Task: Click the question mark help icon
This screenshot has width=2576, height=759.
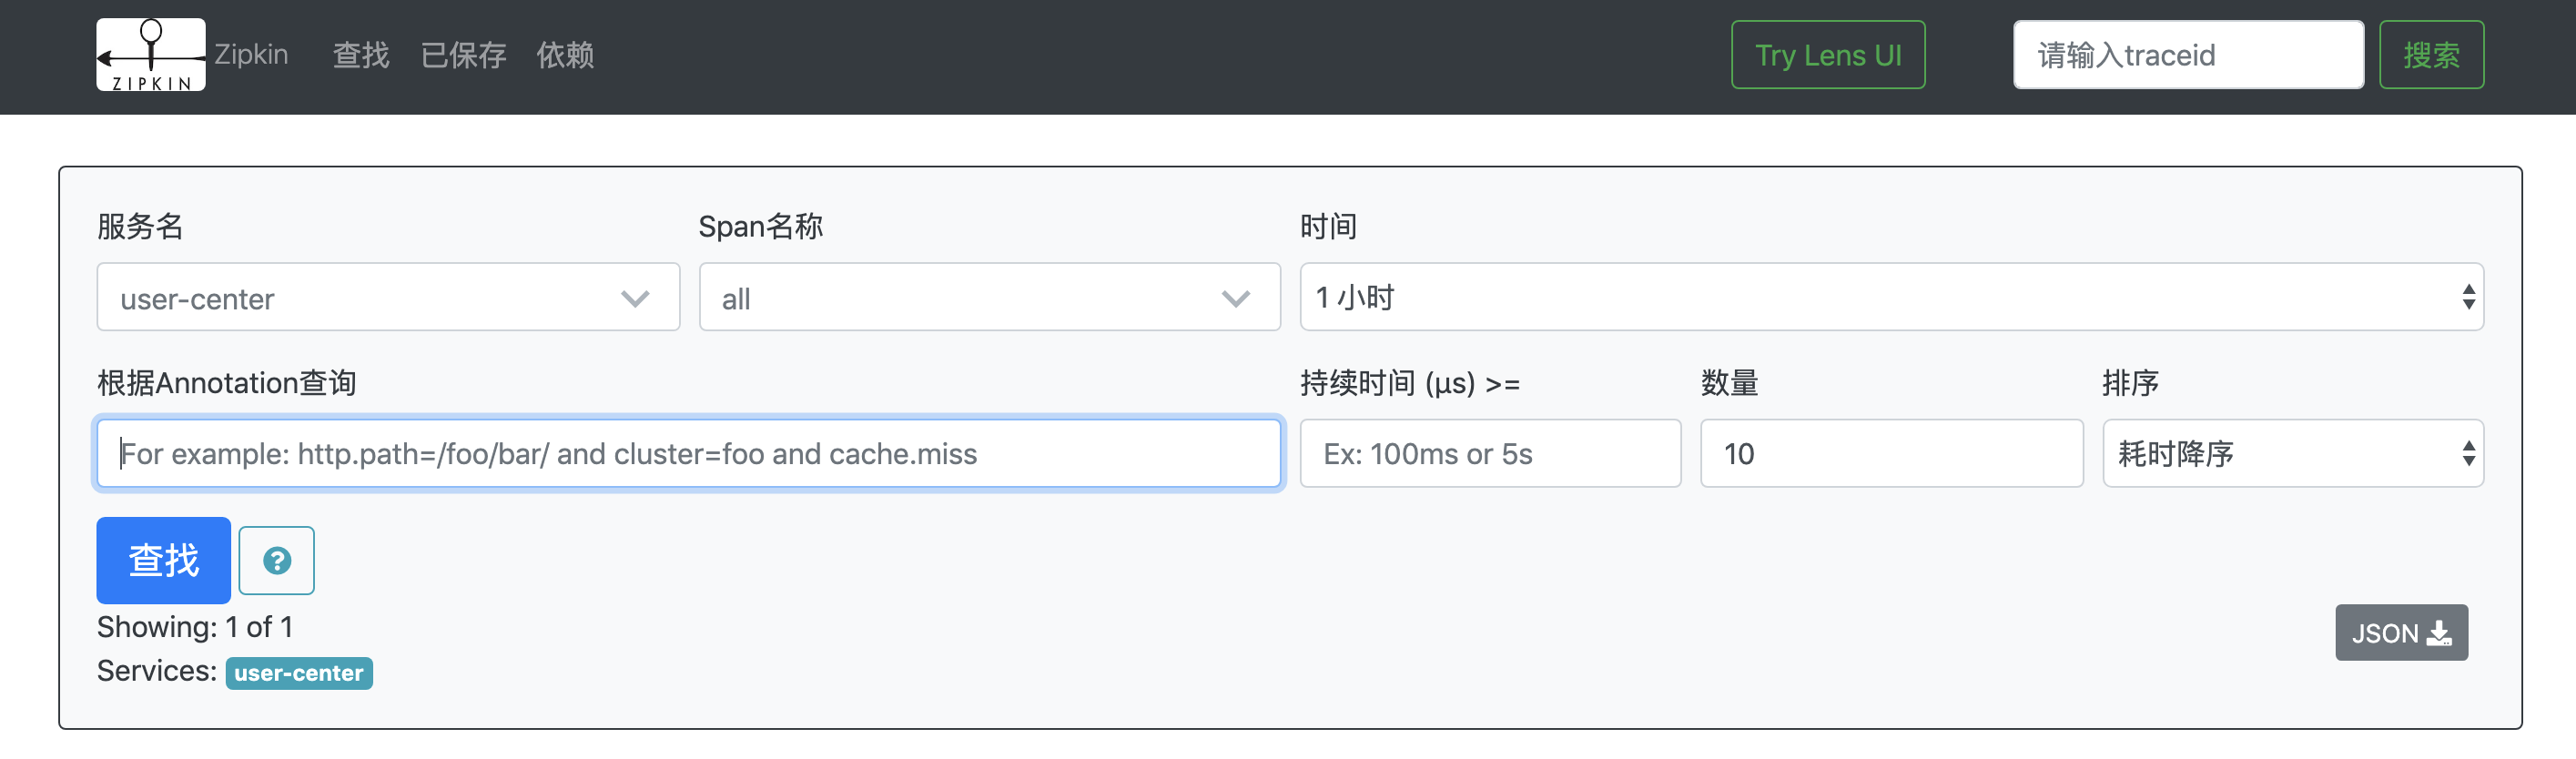Action: (x=277, y=560)
